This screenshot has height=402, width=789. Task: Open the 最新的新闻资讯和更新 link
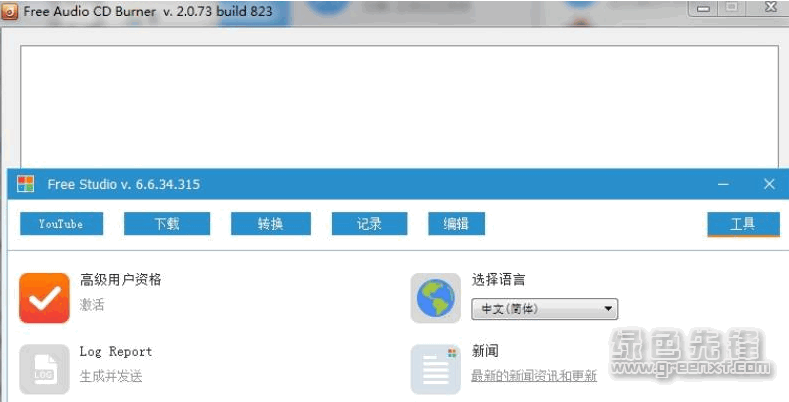click(x=534, y=376)
